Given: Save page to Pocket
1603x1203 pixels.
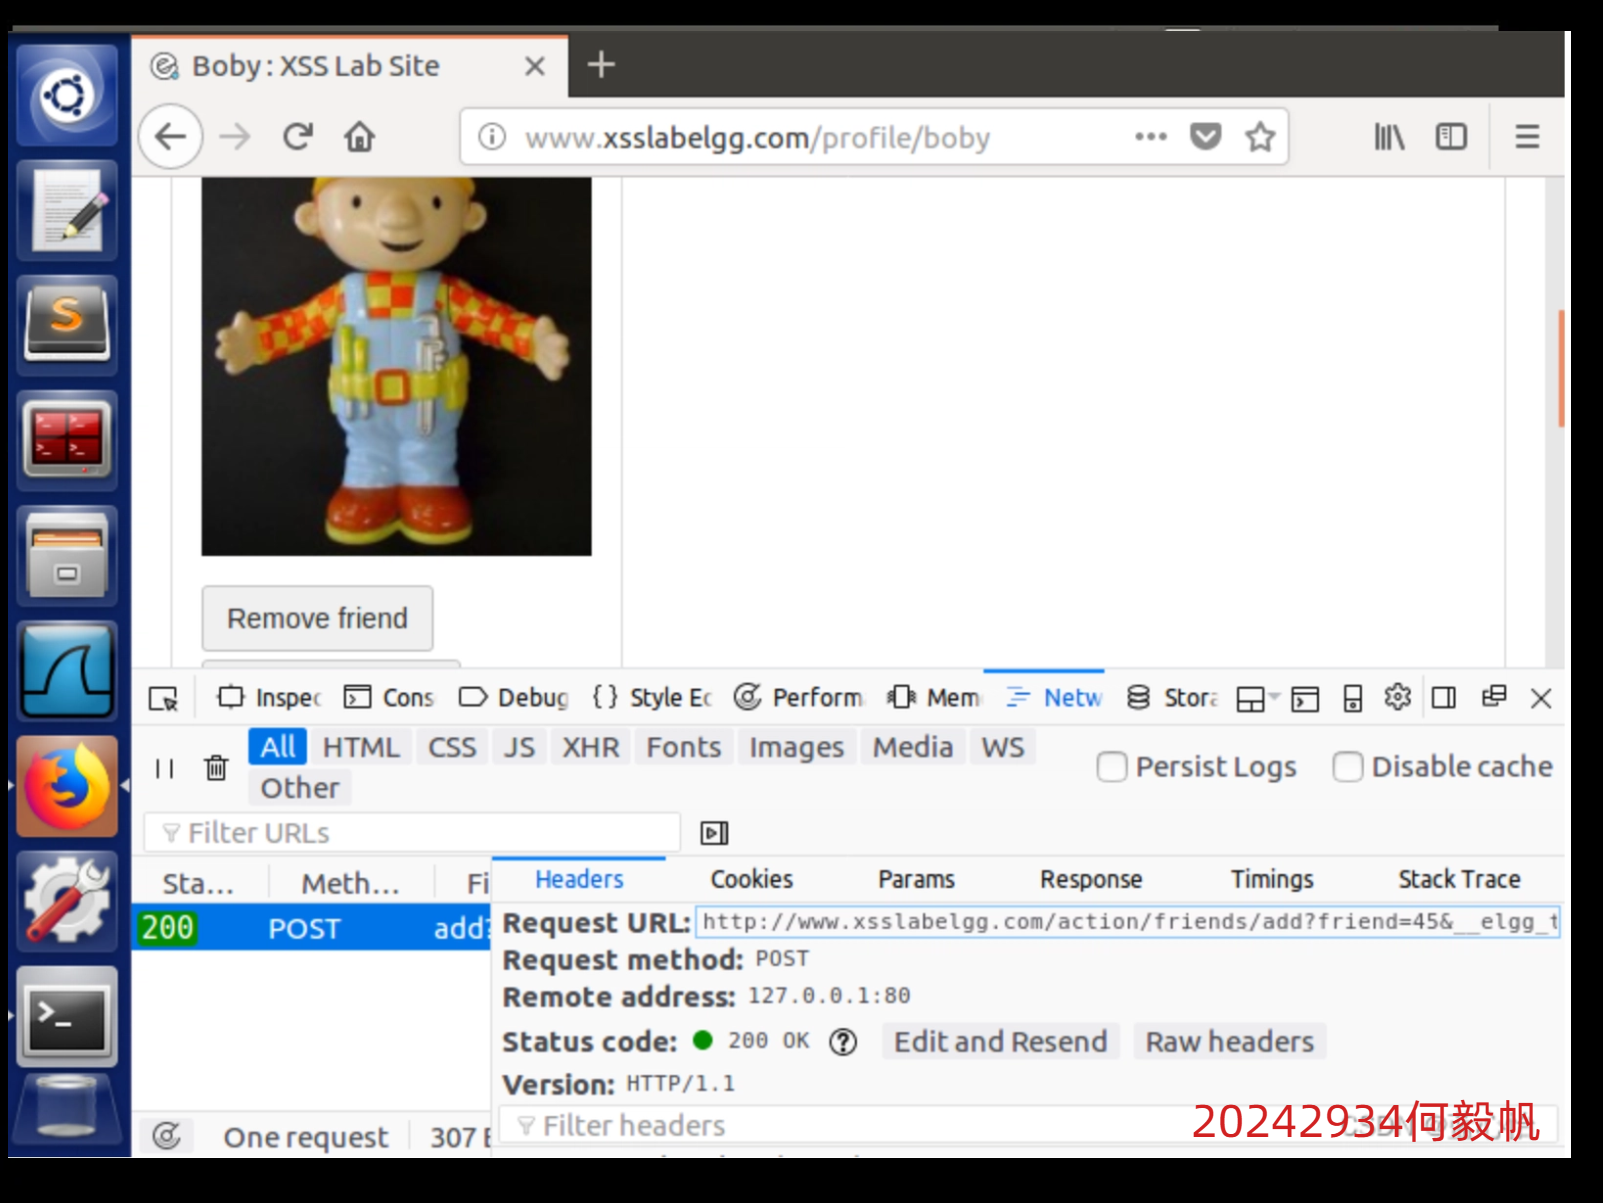Looking at the screenshot, I should pos(1206,136).
